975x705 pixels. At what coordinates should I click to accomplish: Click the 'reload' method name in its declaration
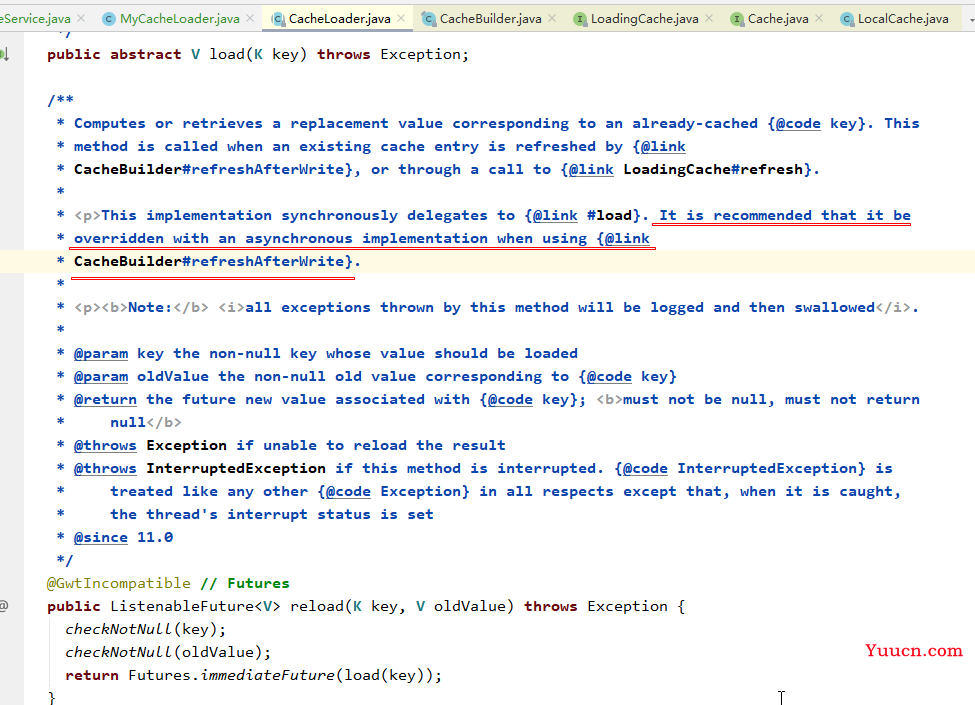(317, 606)
